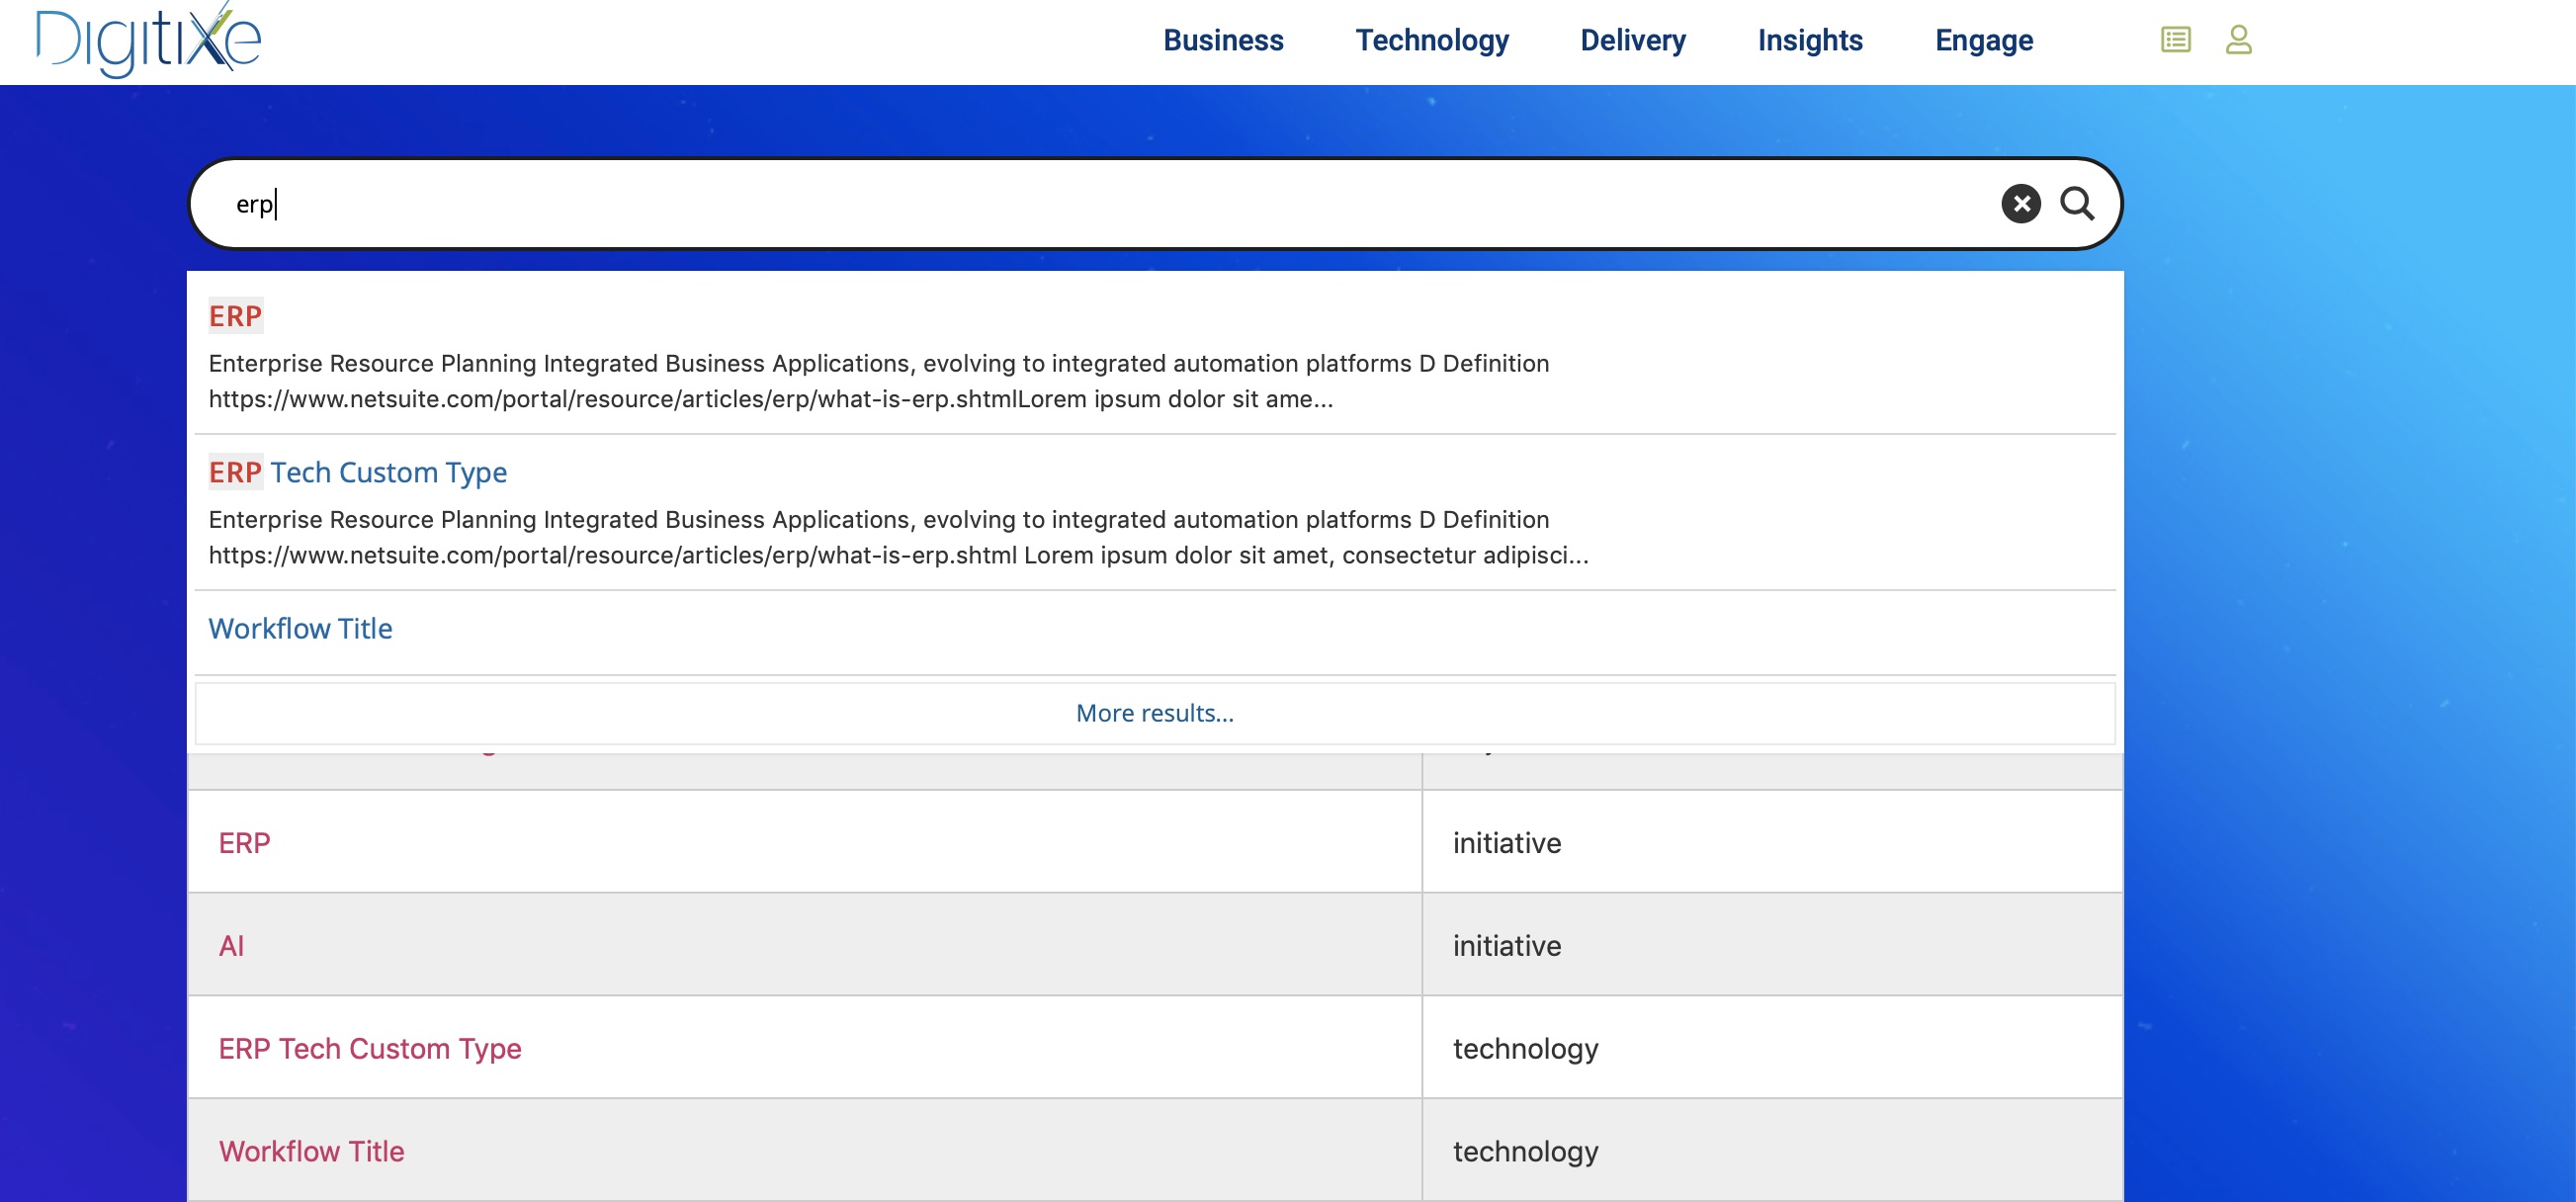Open Workflow Title table row
The image size is (2576, 1202).
point(311,1152)
